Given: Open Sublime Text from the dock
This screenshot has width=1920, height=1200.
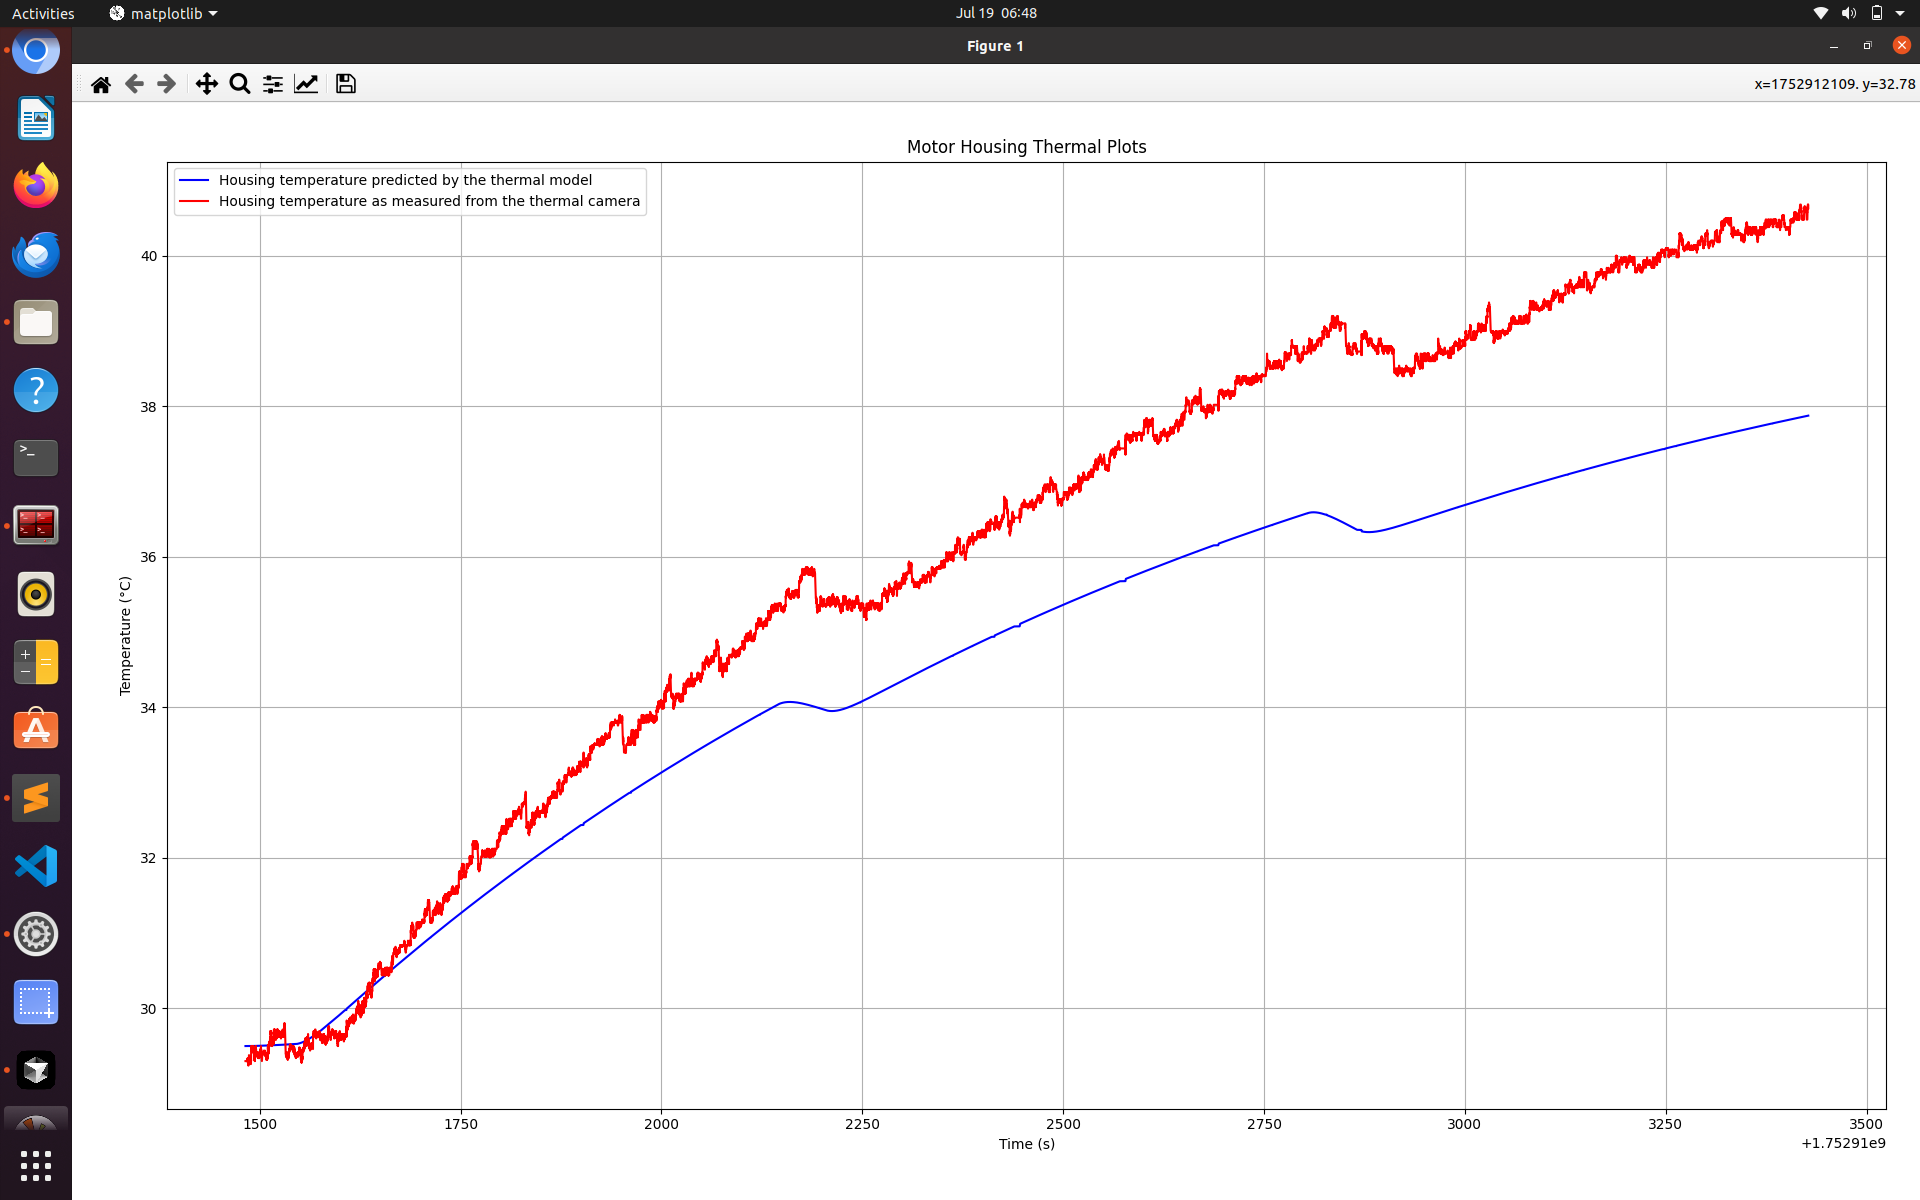Looking at the screenshot, I should coord(36,798).
